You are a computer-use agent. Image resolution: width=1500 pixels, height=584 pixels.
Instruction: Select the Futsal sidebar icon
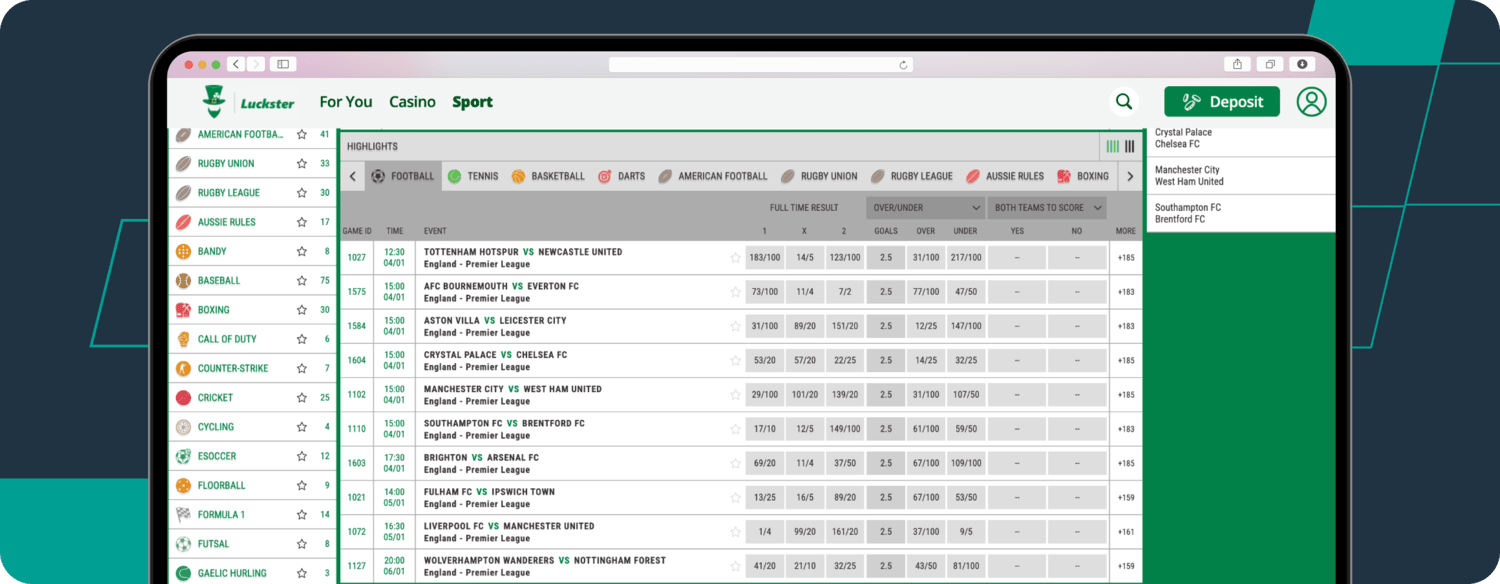183,544
